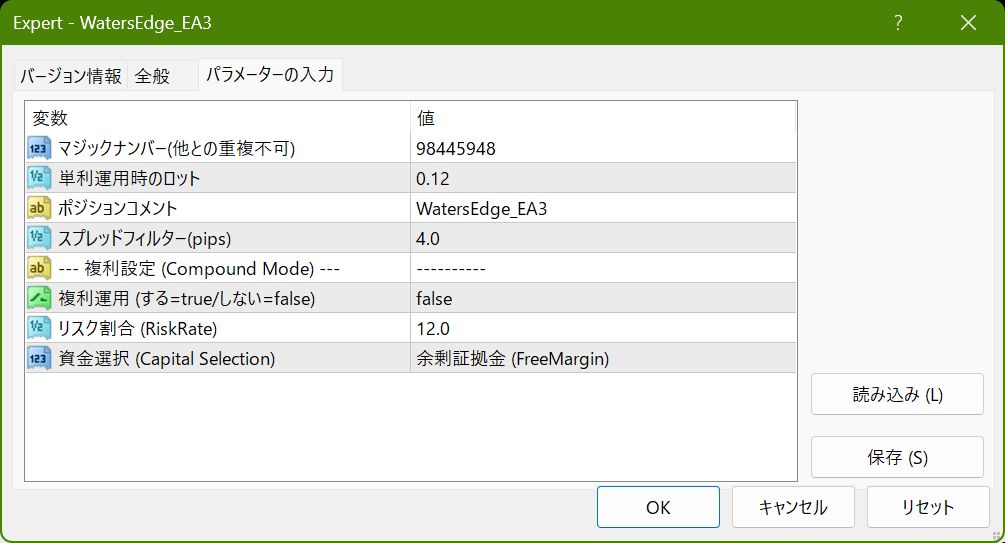Viewport: 1005px width, 543px height.
Task: Select the パラメーターの入力 tab
Action: pyautogui.click(x=269, y=75)
